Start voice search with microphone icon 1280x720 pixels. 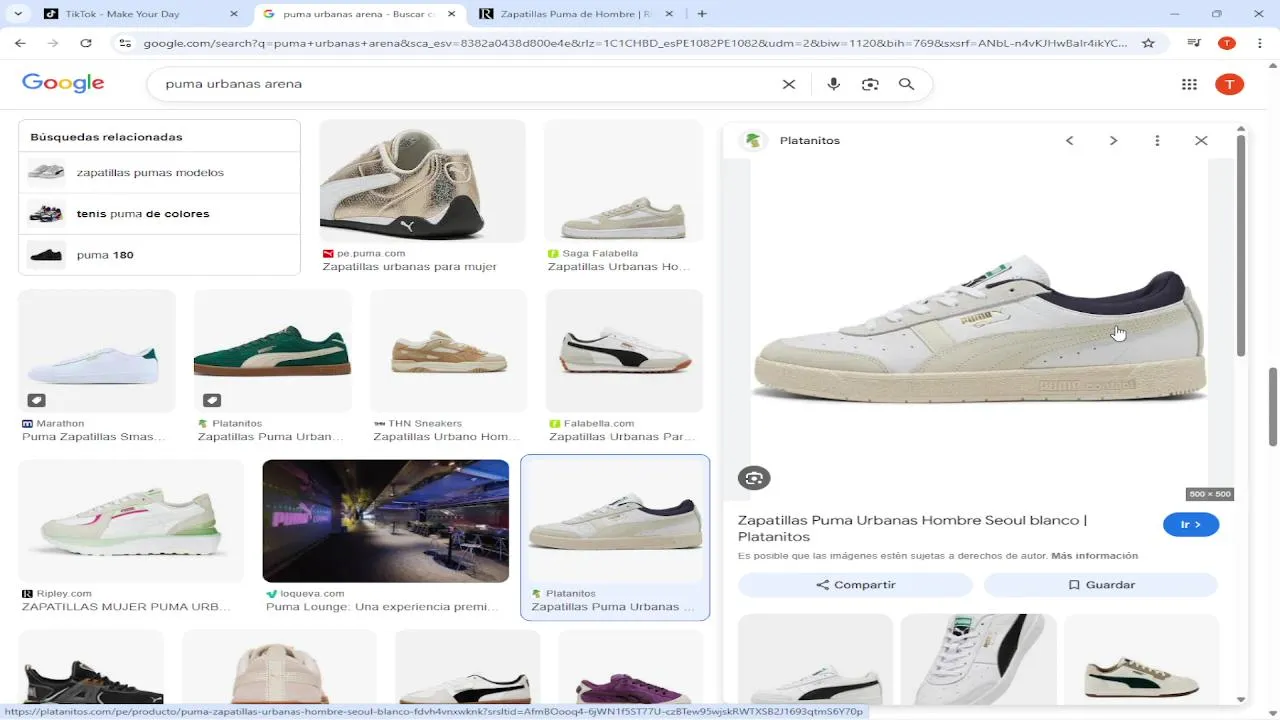[833, 84]
